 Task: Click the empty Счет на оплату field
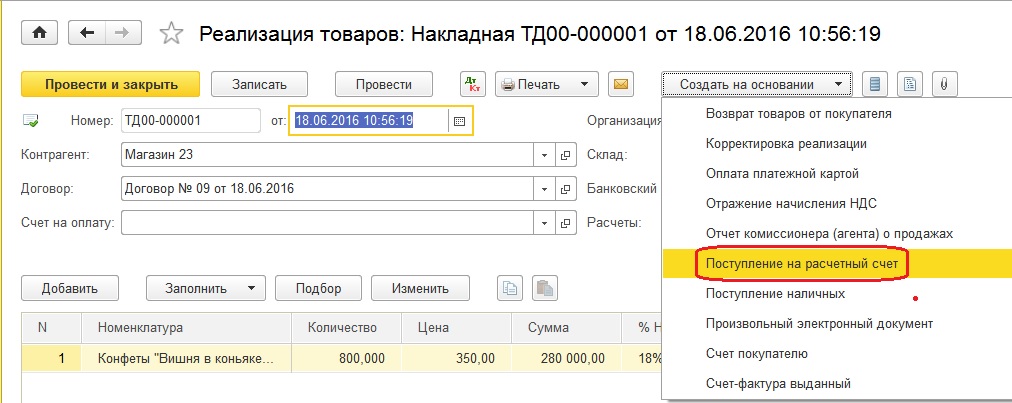[x=327, y=223]
